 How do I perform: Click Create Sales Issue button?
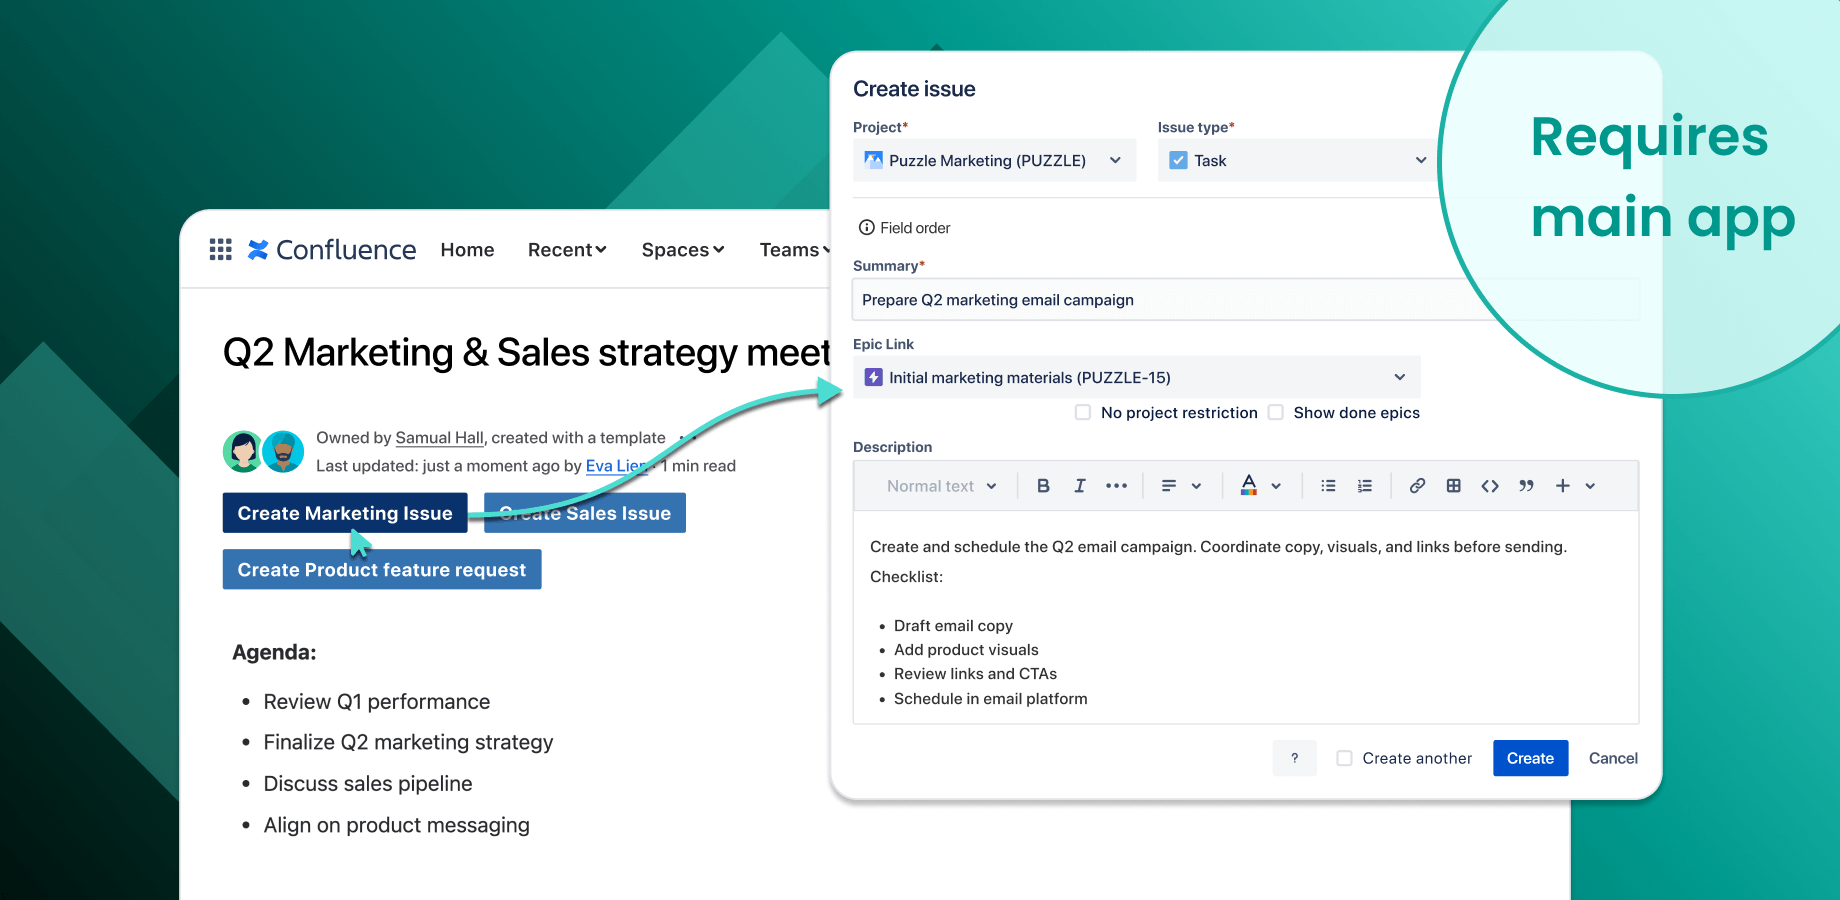coord(585,513)
